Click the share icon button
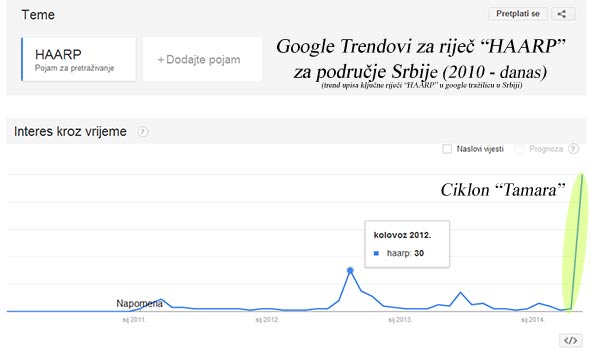This screenshot has height=360, width=590. point(563,14)
